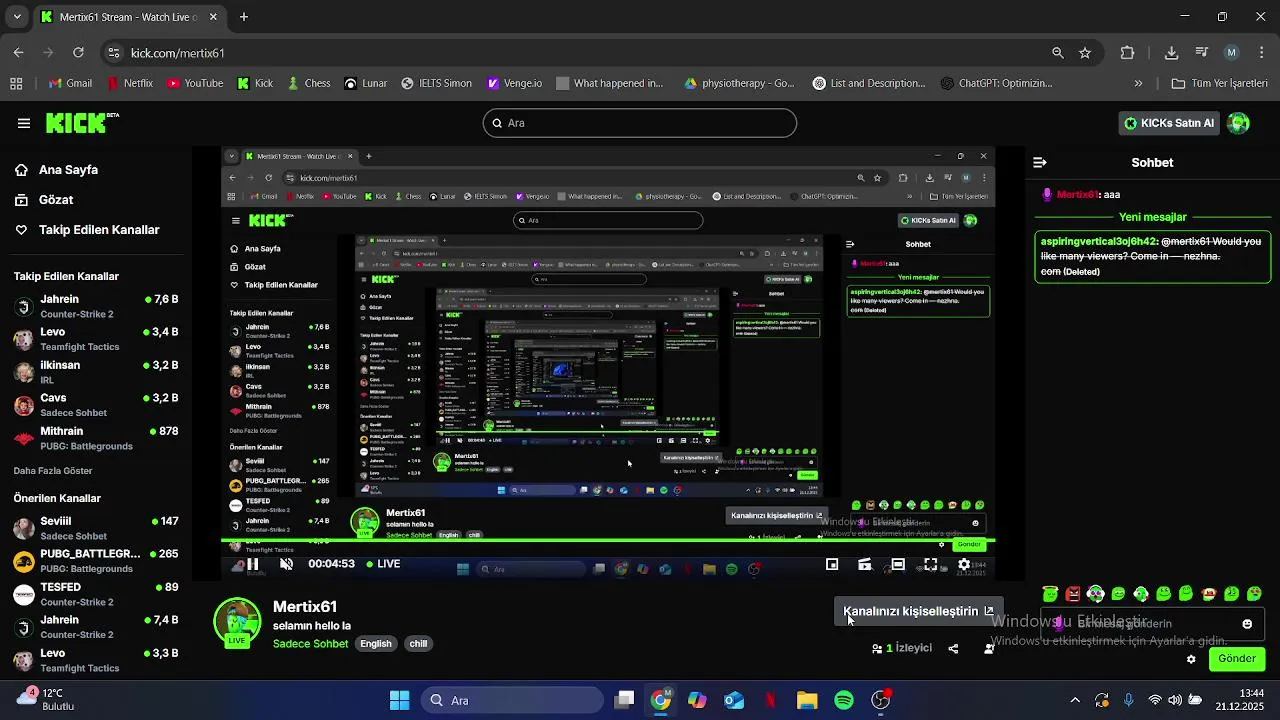Screen dimensions: 1280x720
Task: Click the Yeni mesajlar divider label
Action: click(x=1152, y=217)
